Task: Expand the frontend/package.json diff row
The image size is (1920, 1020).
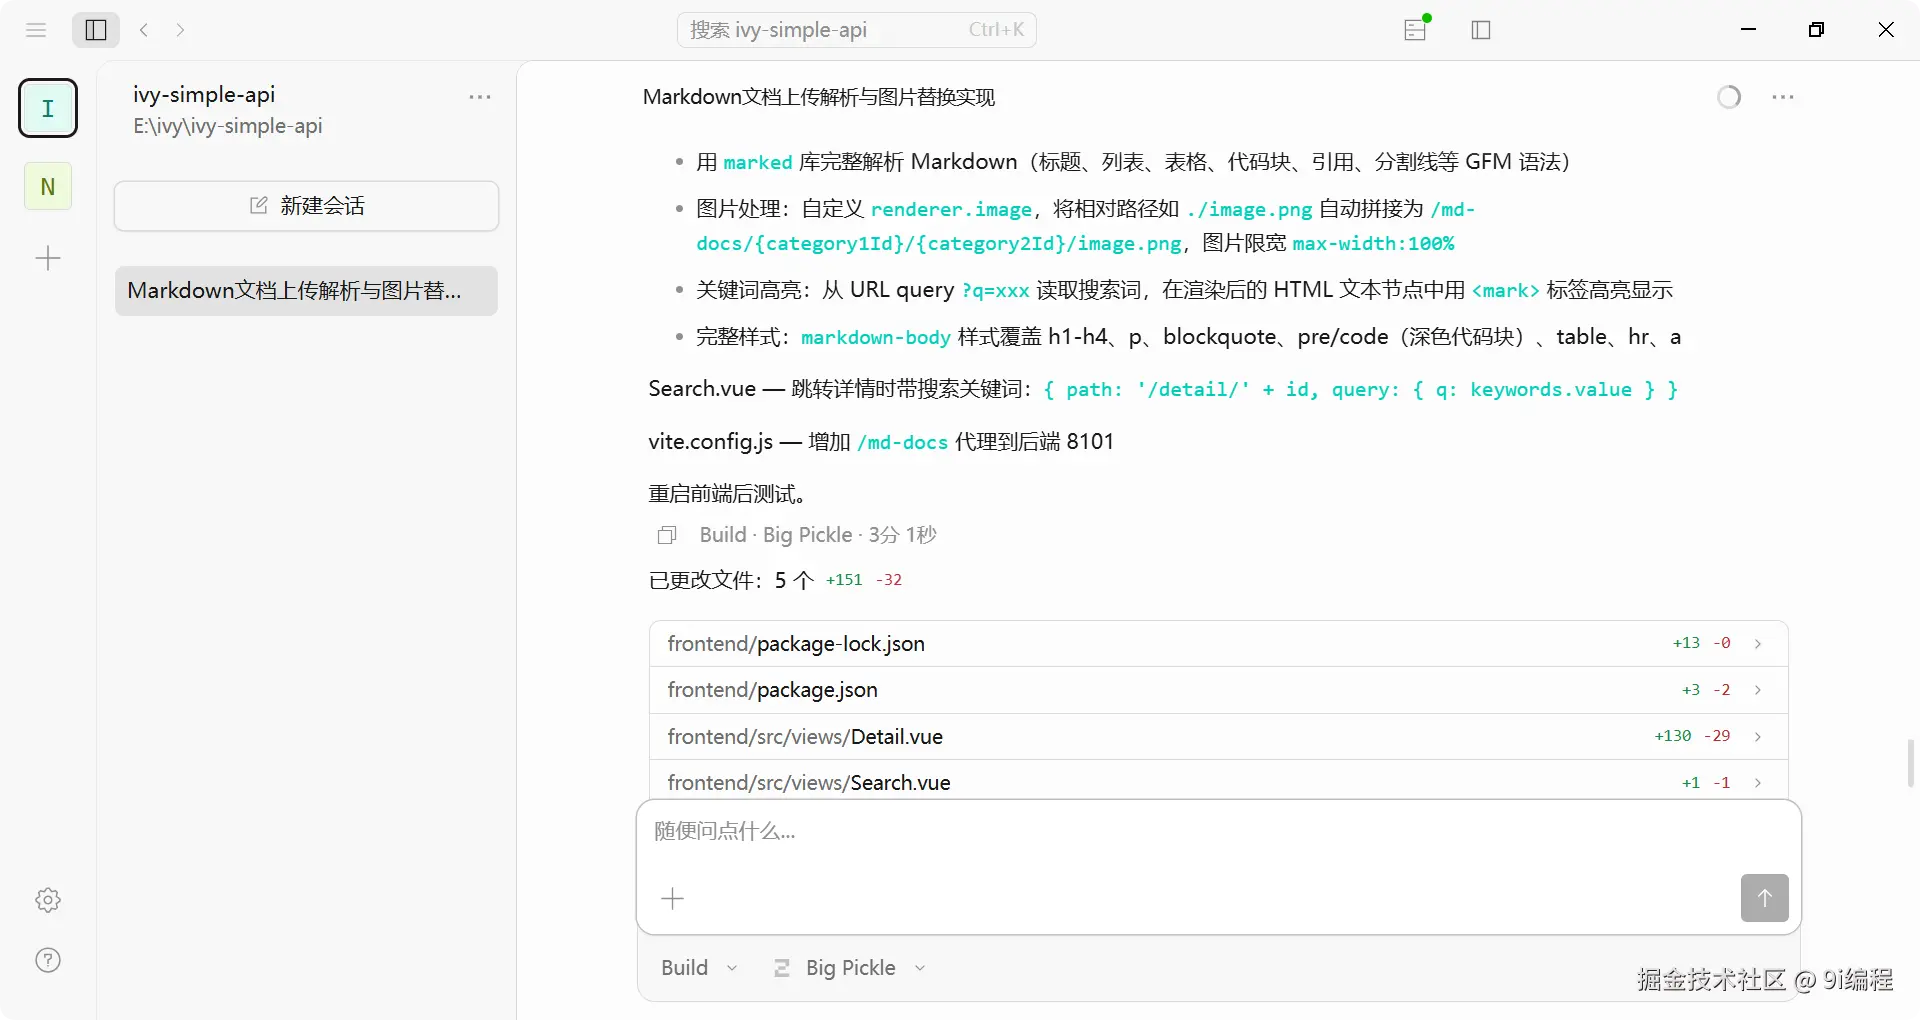Action: click(1218, 690)
